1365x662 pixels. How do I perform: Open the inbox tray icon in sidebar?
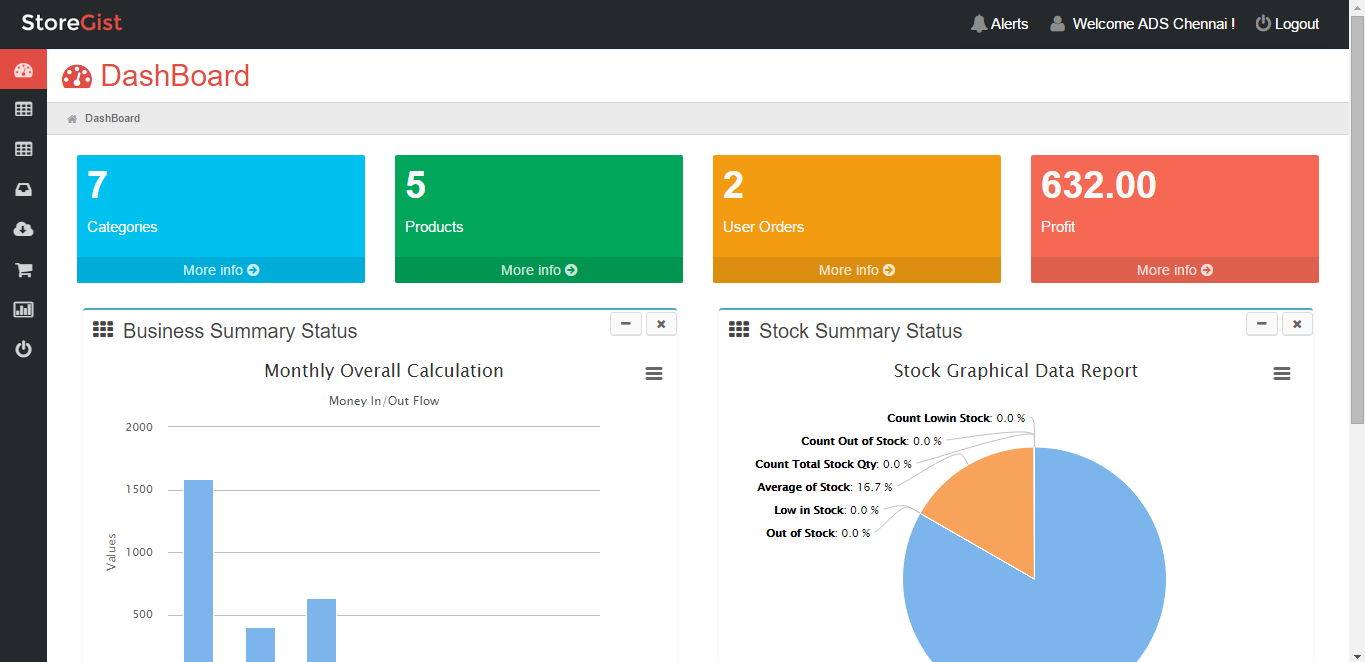(23, 189)
